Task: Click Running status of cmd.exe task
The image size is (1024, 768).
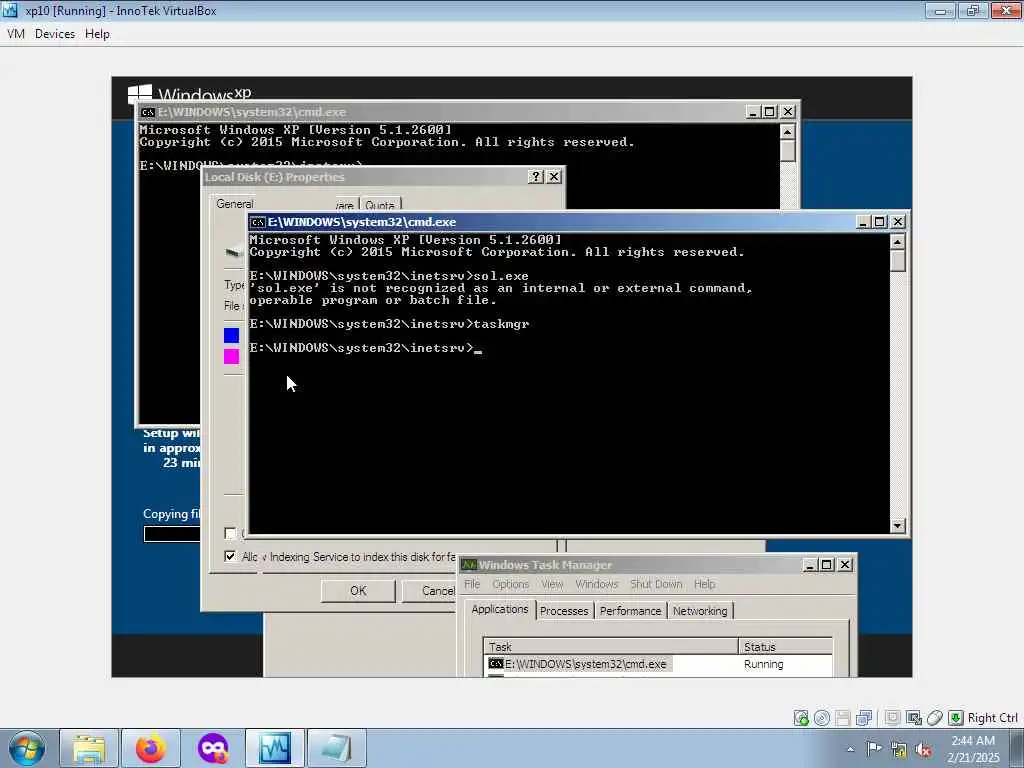Action: (x=763, y=664)
